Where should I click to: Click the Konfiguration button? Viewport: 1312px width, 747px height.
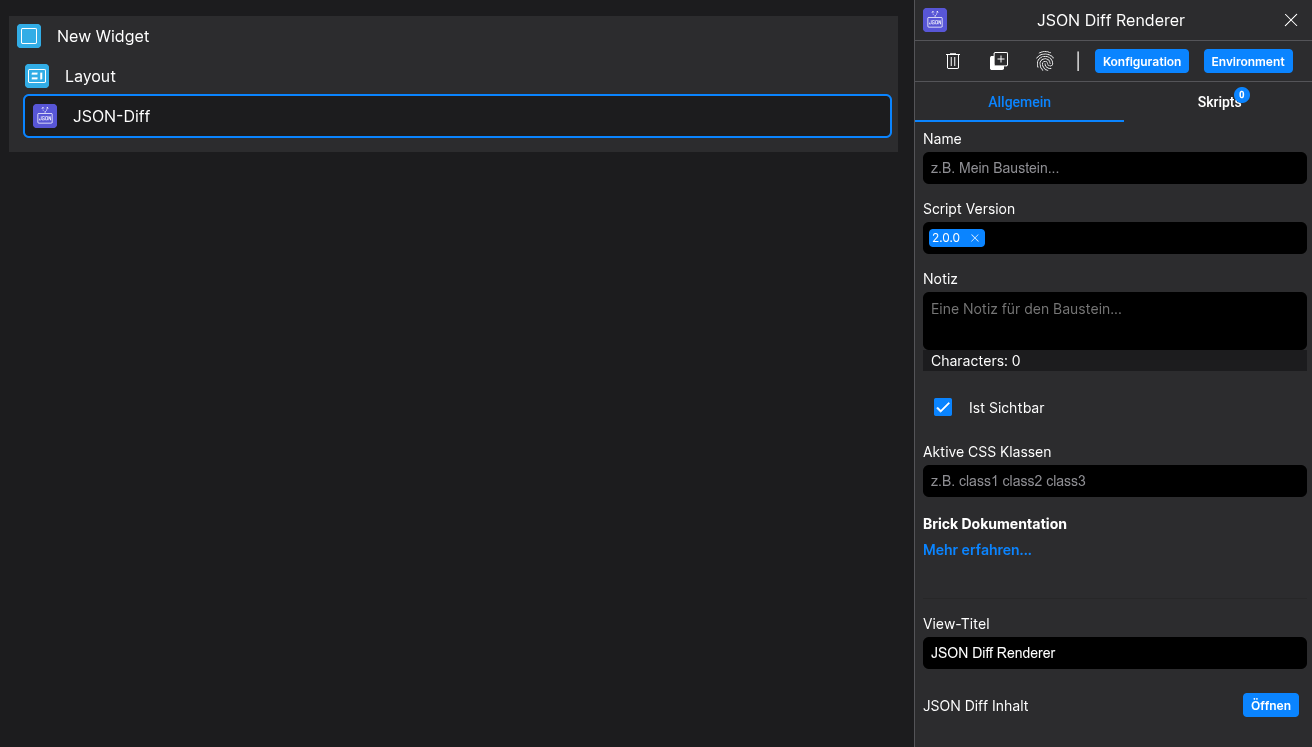[1142, 61]
